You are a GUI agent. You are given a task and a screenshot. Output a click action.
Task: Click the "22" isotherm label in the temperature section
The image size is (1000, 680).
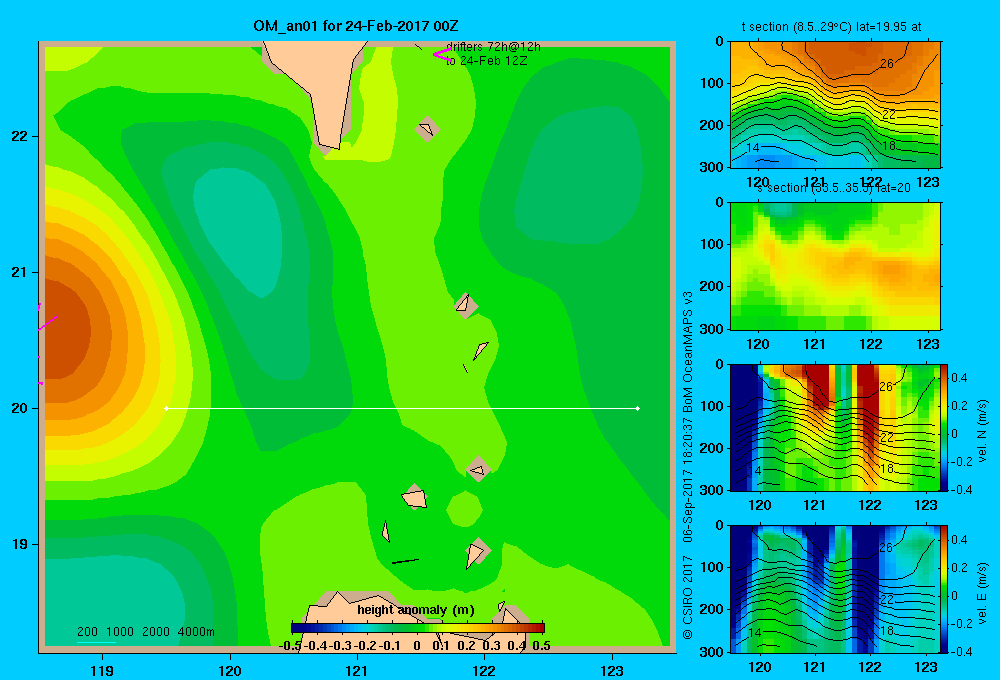click(x=888, y=115)
